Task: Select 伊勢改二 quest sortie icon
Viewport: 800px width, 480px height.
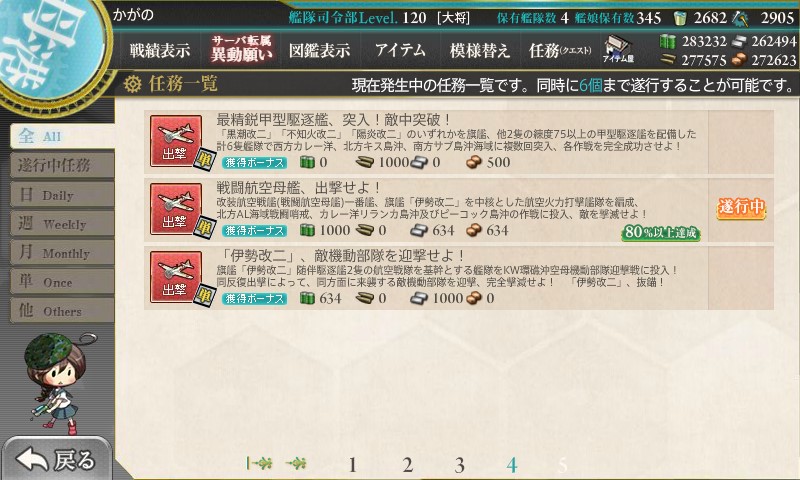Action: click(176, 277)
